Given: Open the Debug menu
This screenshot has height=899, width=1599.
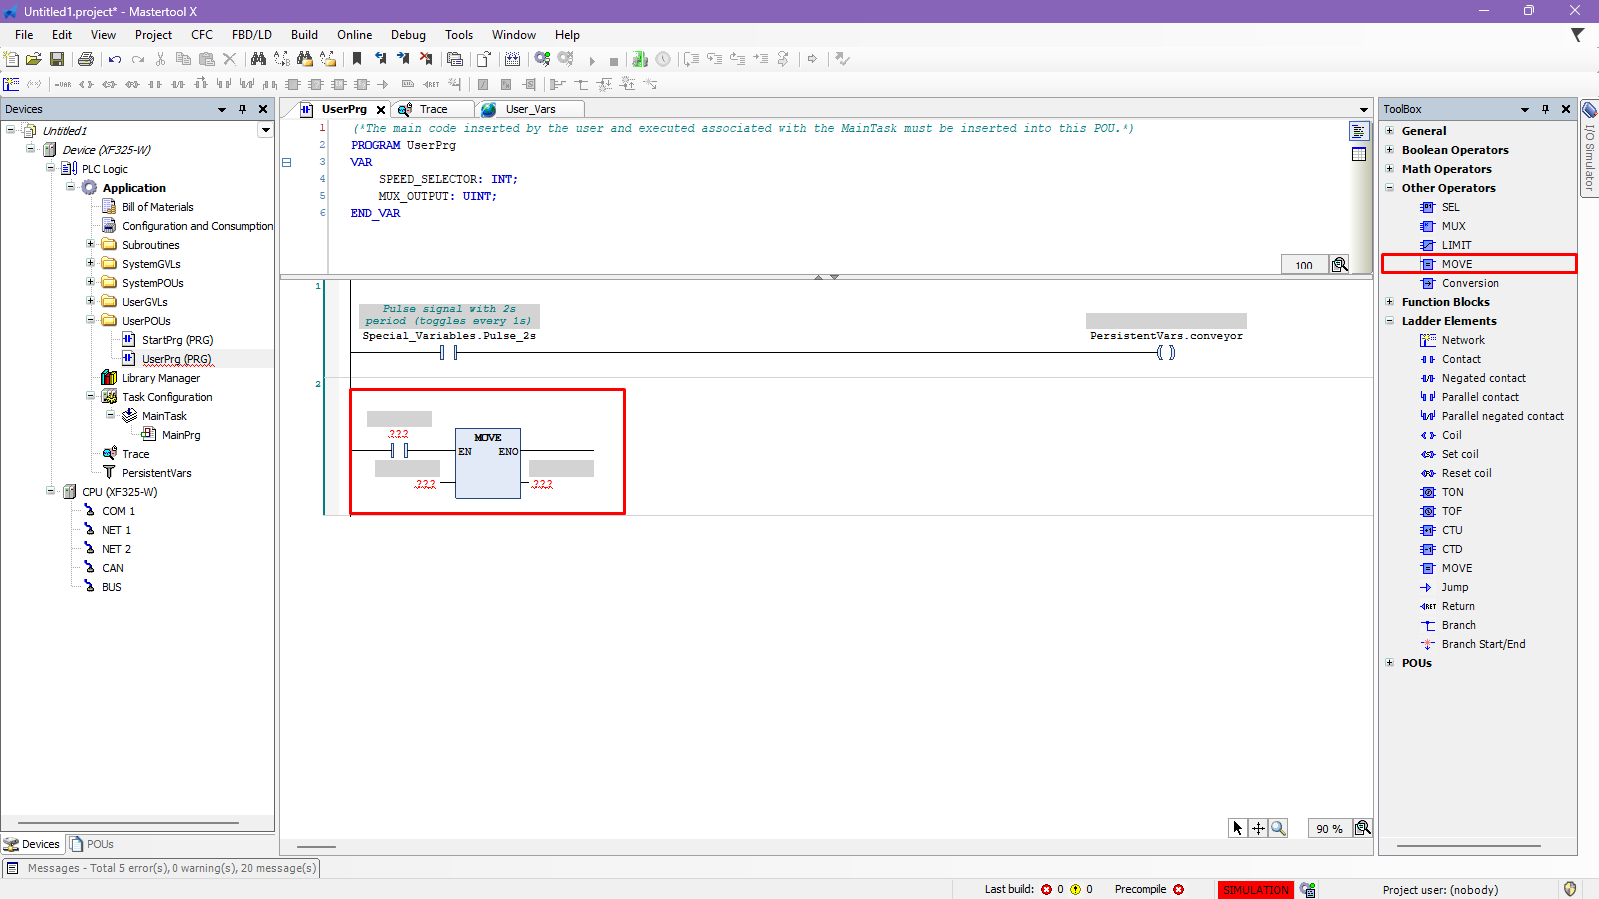Looking at the screenshot, I should tap(407, 35).
